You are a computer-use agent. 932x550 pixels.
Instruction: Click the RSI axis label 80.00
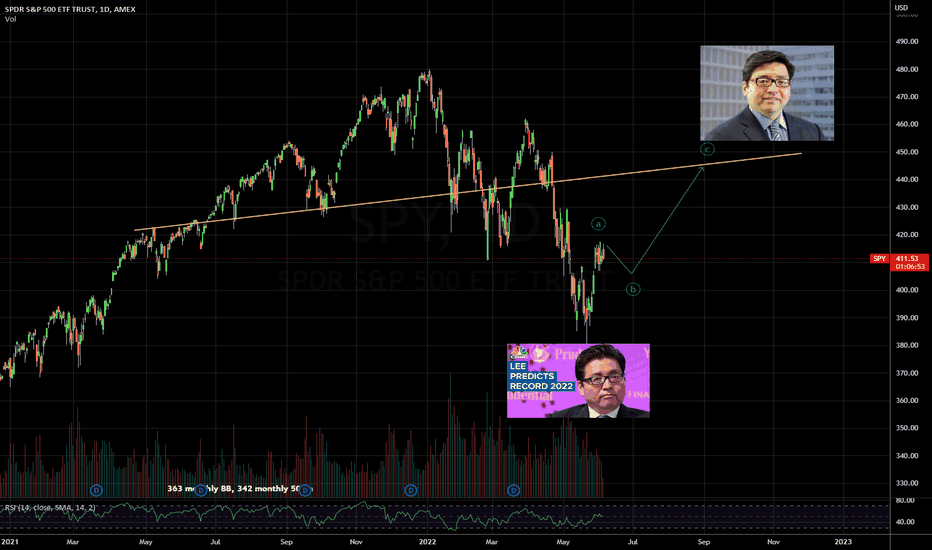click(905, 501)
